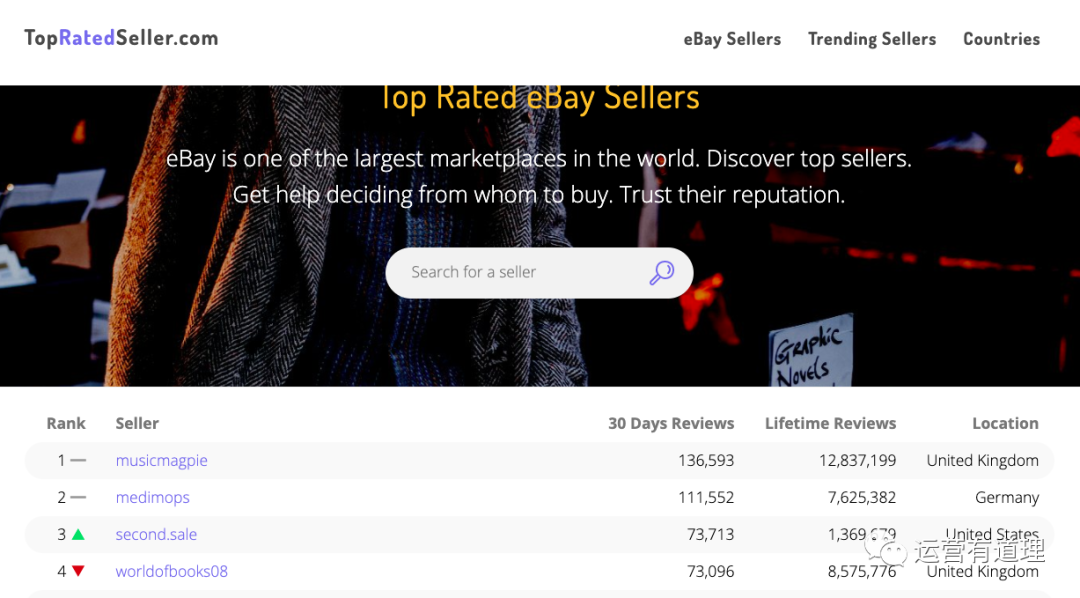Visit the second.sale seller page

(156, 534)
